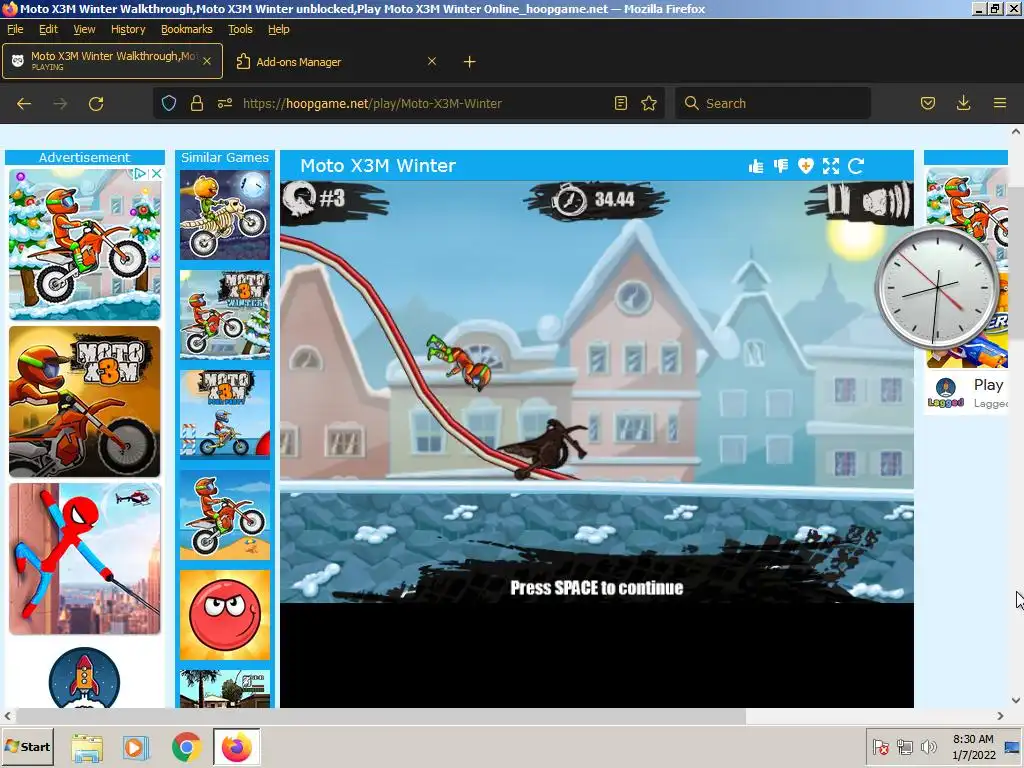Image resolution: width=1024 pixels, height=768 pixels.
Task: Click the Similar Games header
Action: pos(225,157)
